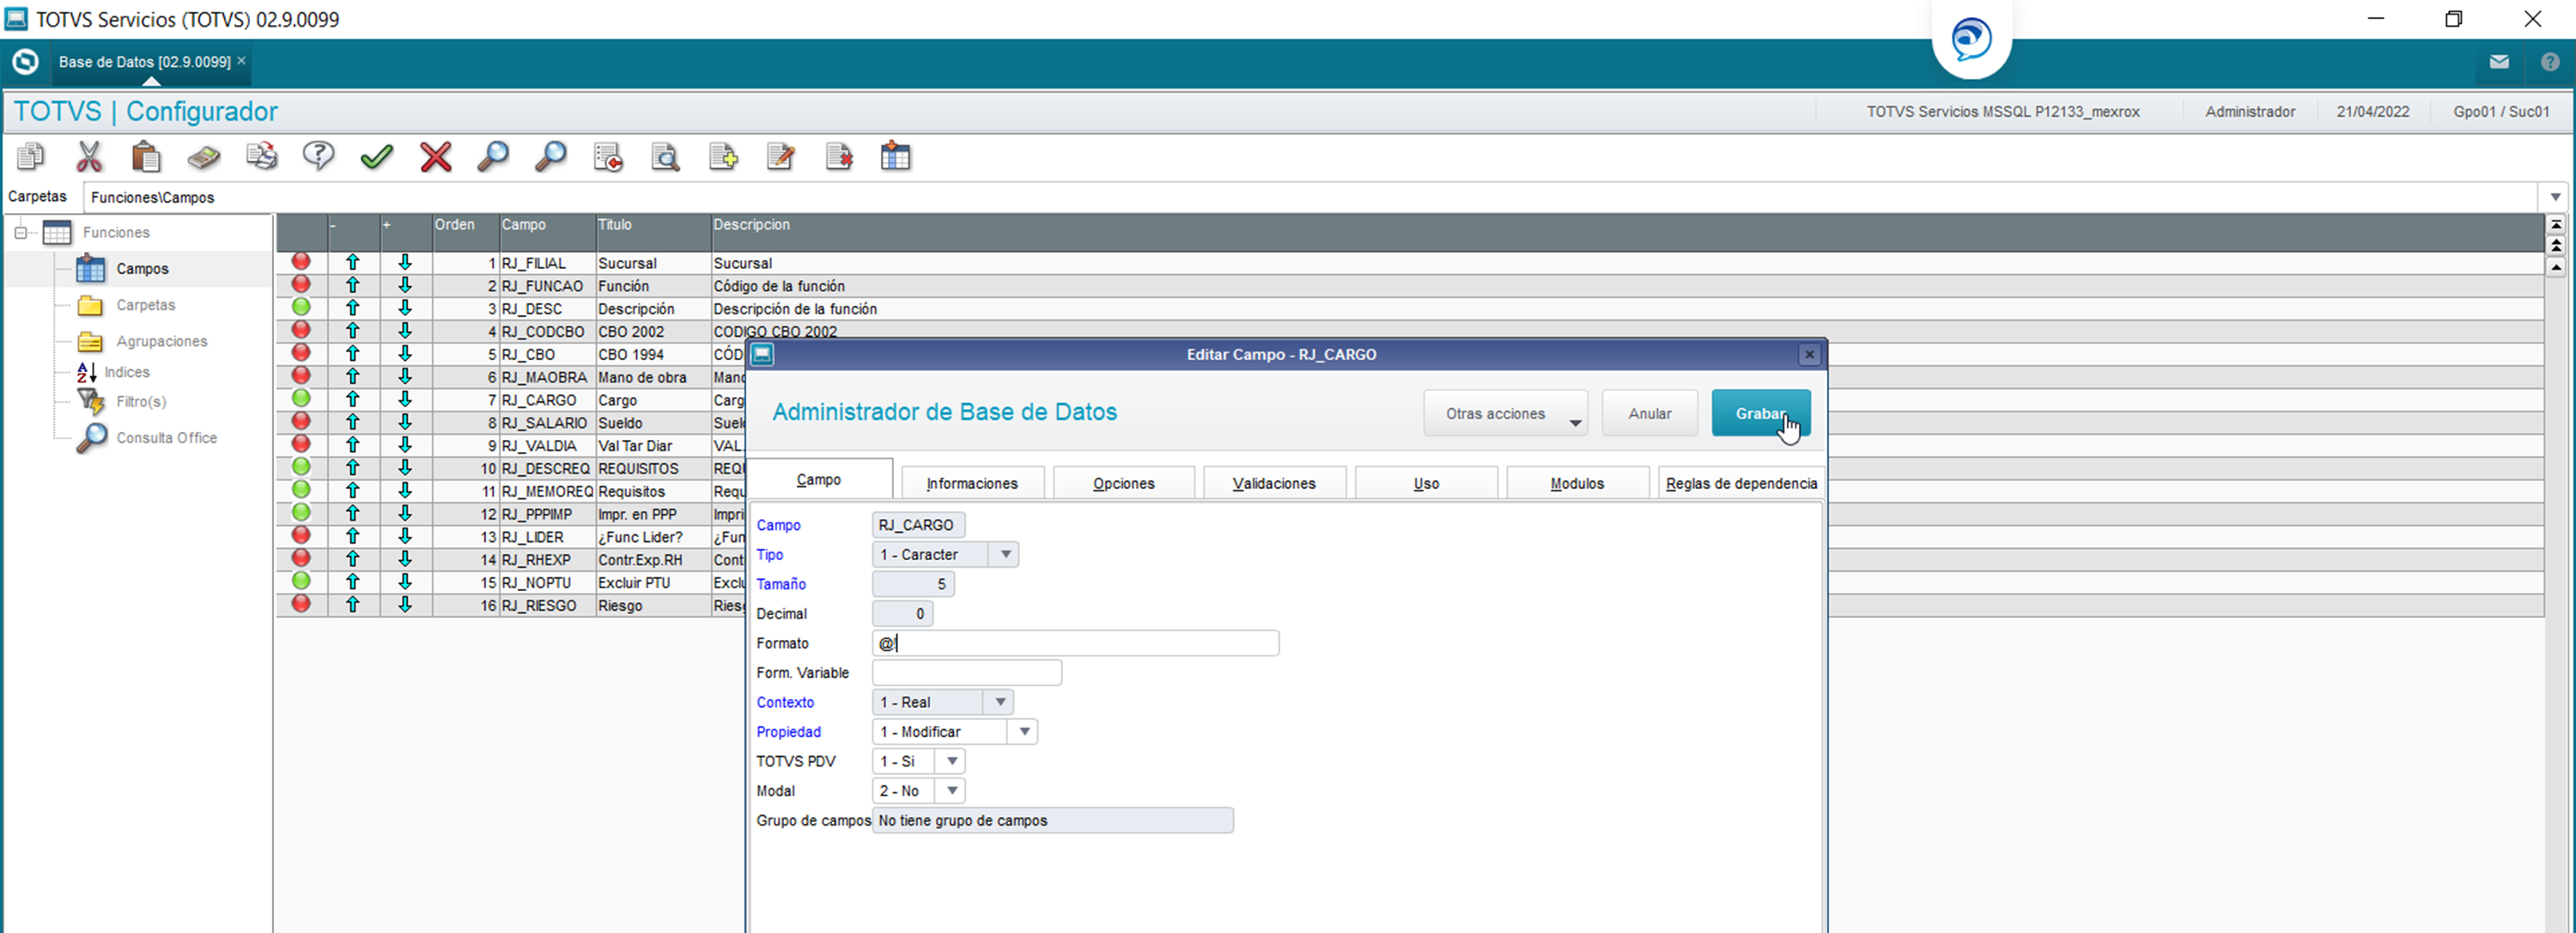The width and height of the screenshot is (2576, 933).
Task: Close the Editar Campo dialog
Action: [1809, 355]
